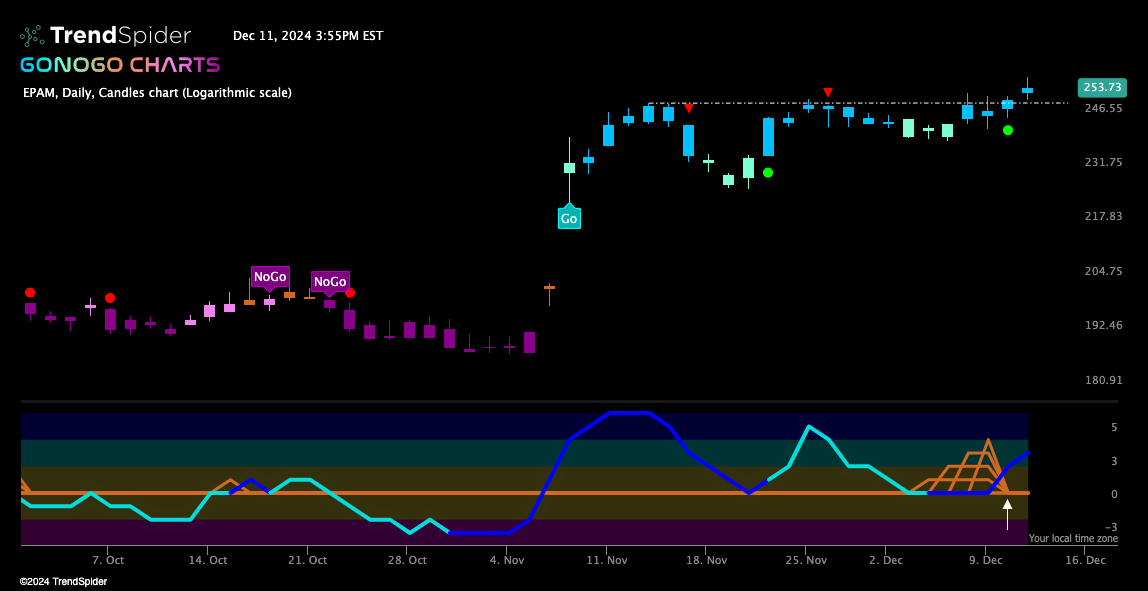Select the red dot above 7. Oct
Image resolution: width=1148 pixels, height=591 pixels.
pos(110,298)
